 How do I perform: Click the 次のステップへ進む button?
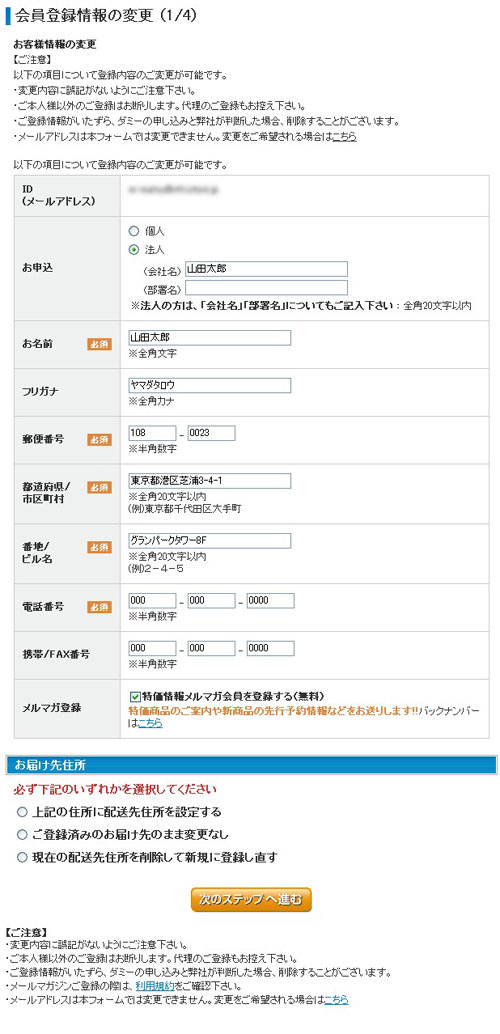(251, 899)
